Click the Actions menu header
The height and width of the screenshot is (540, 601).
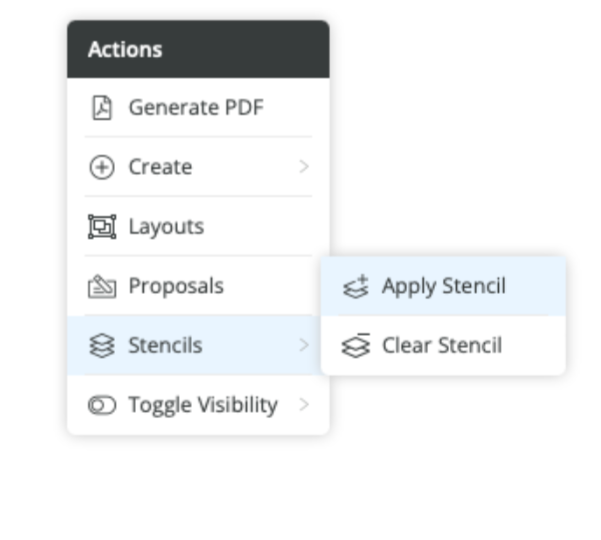click(198, 49)
